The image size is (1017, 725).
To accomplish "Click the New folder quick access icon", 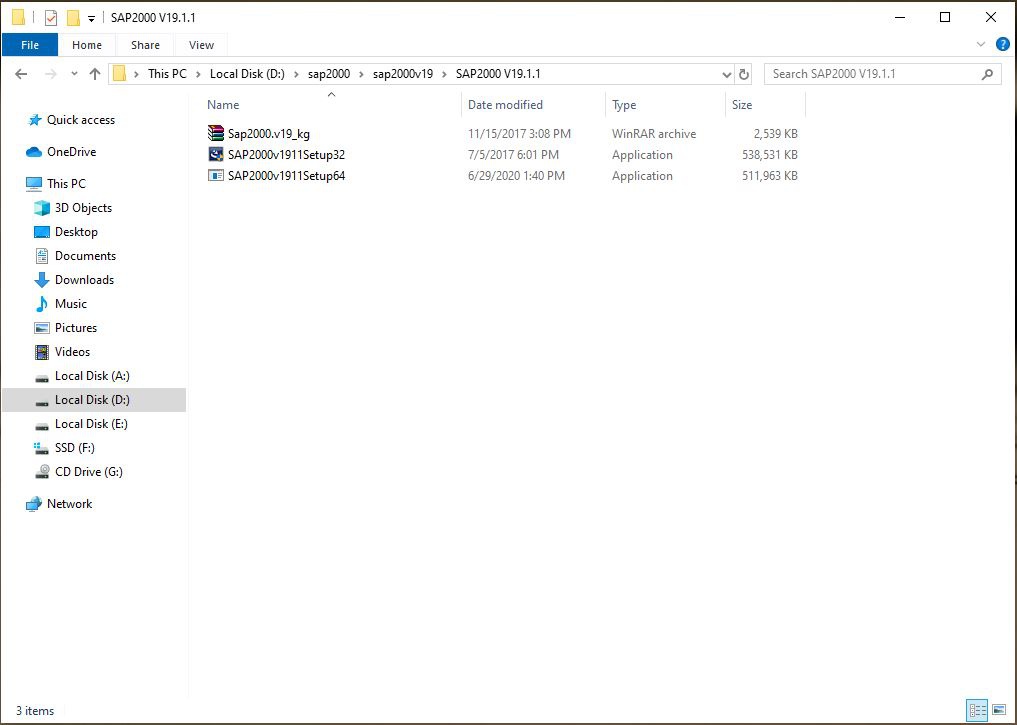I will click(74, 18).
